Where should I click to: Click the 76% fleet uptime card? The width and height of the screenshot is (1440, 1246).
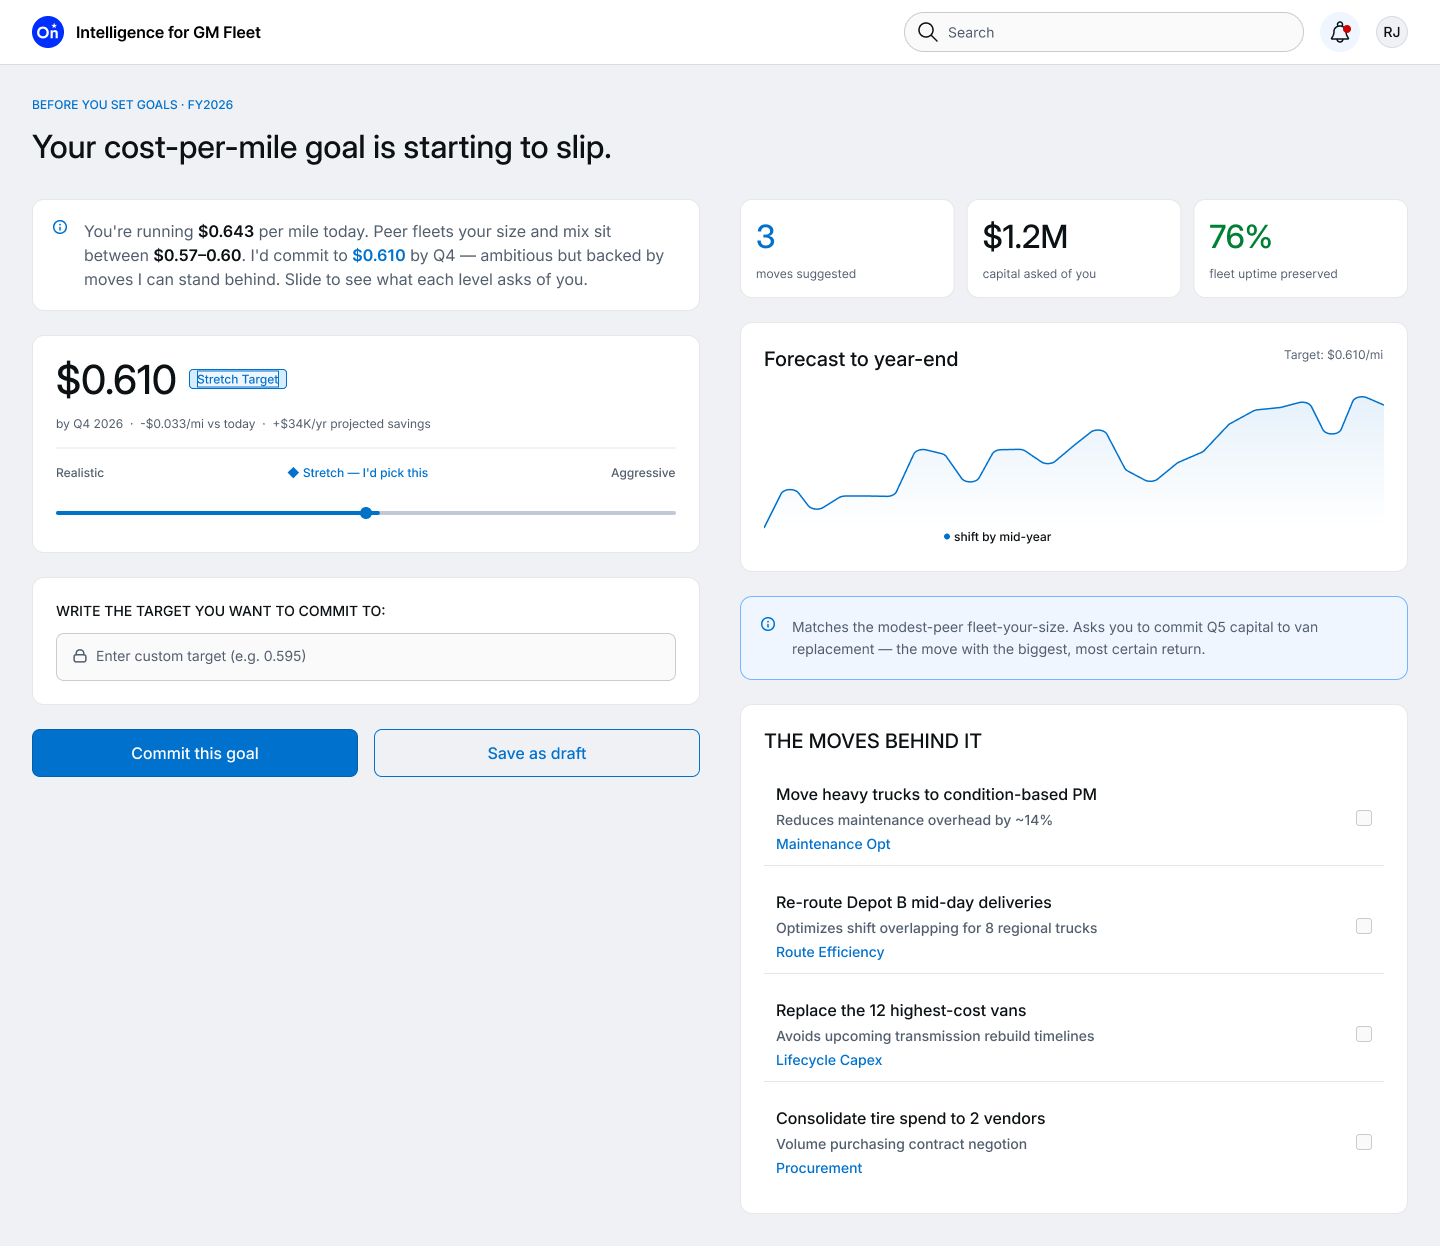1301,249
